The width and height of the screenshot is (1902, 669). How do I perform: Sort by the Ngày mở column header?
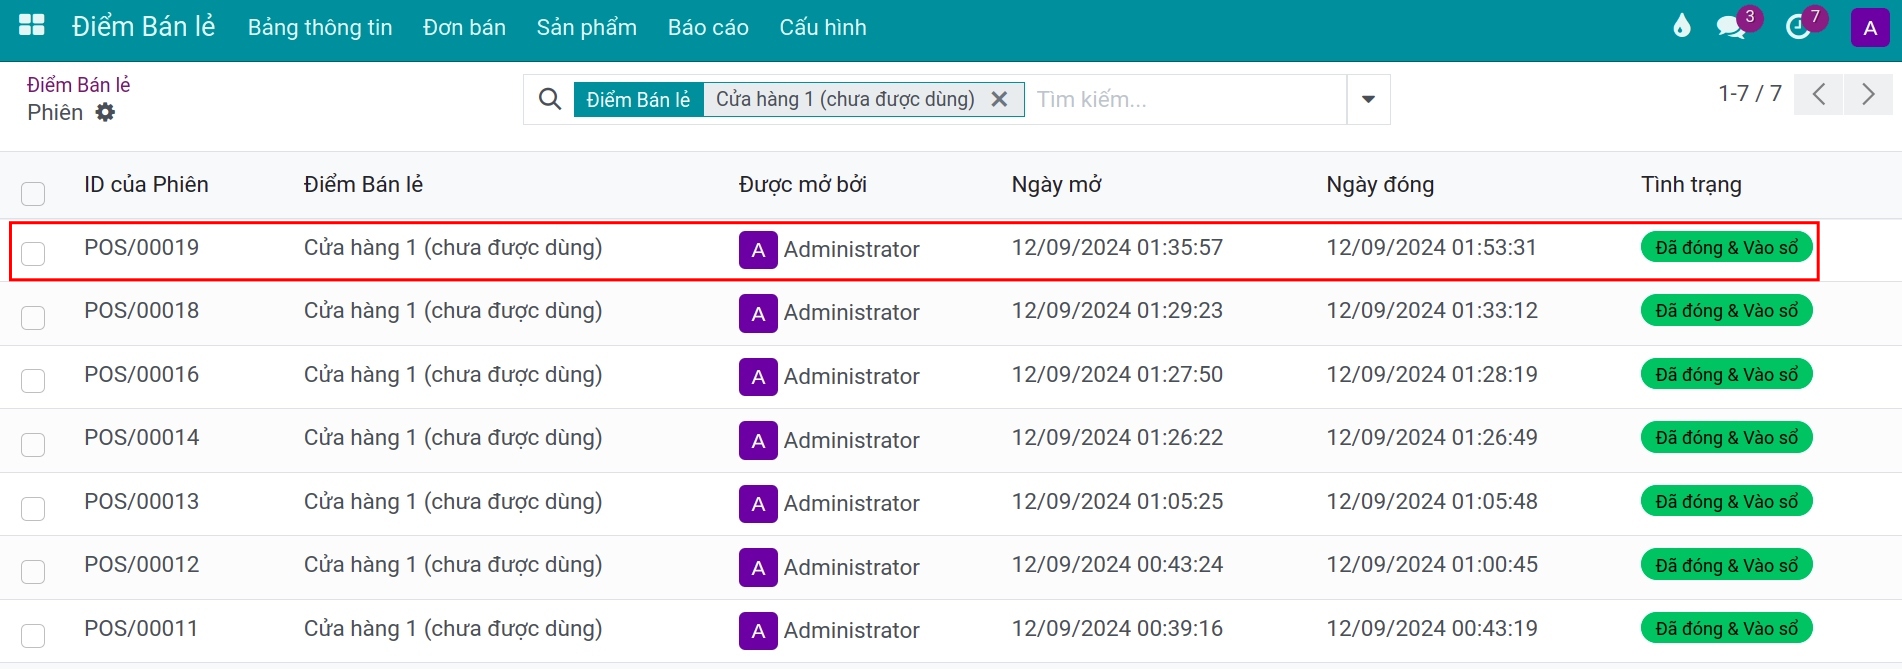coord(1056,185)
